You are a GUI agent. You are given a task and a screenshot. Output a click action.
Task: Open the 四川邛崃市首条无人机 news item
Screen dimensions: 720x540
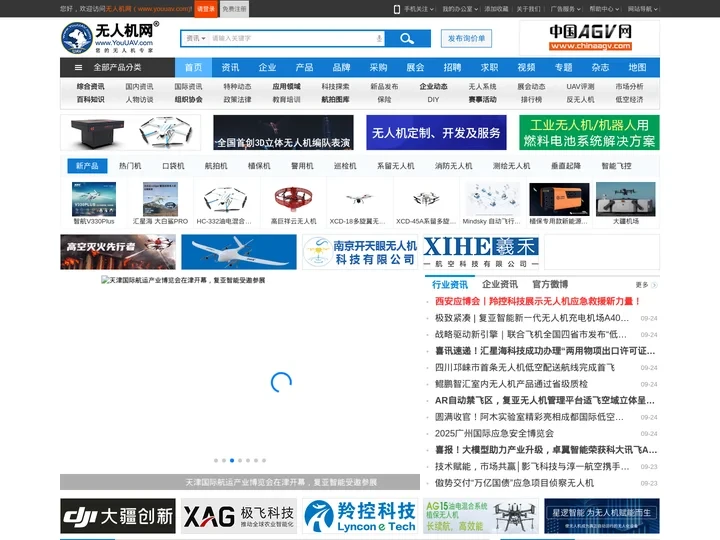525,367
